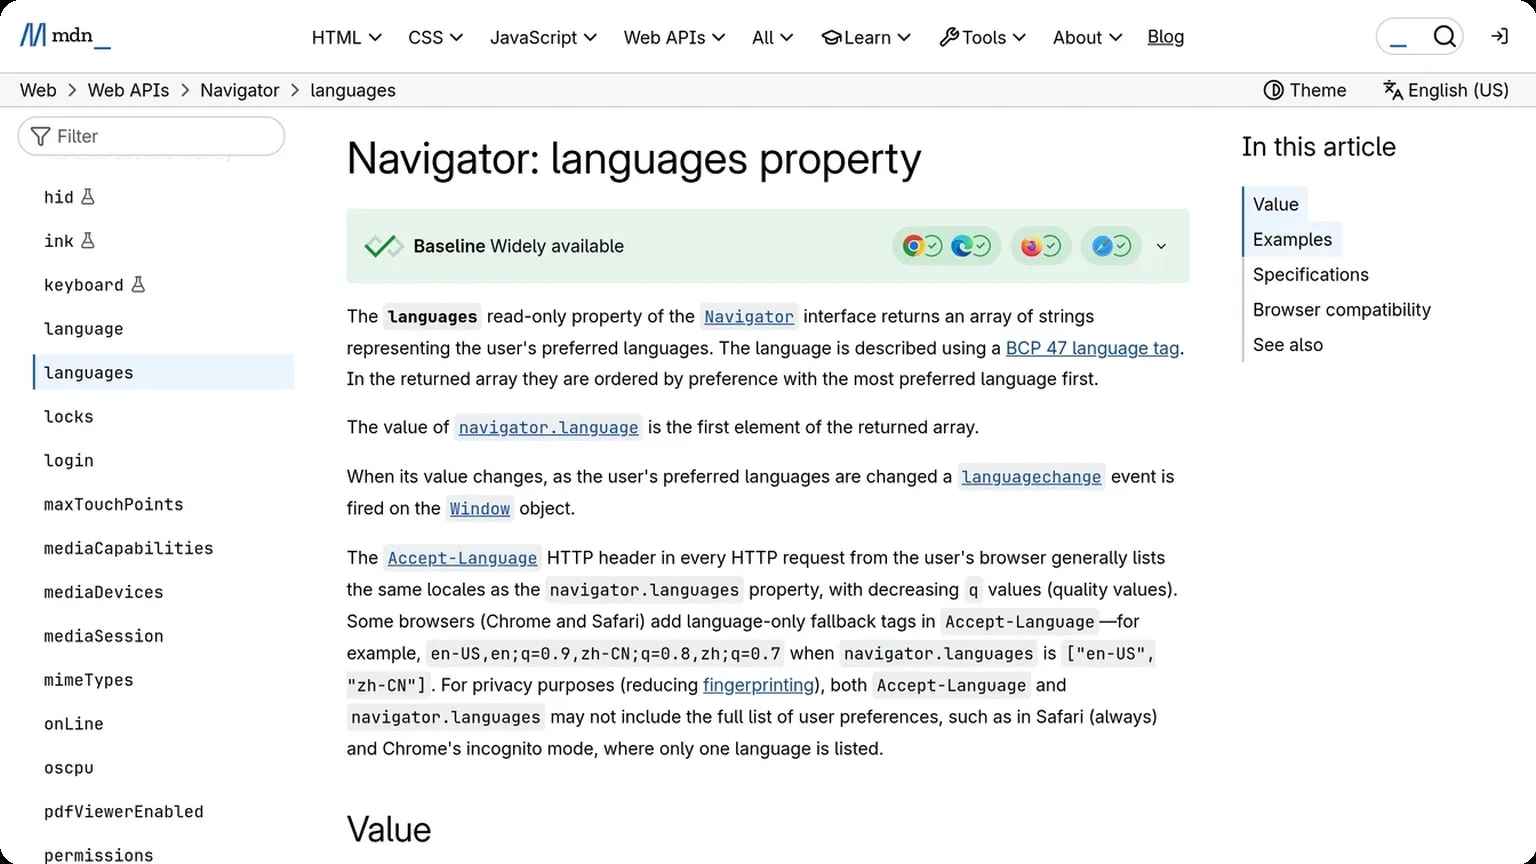Click the filter funnel icon in sidebar
This screenshot has width=1536, height=864.
(x=39, y=136)
